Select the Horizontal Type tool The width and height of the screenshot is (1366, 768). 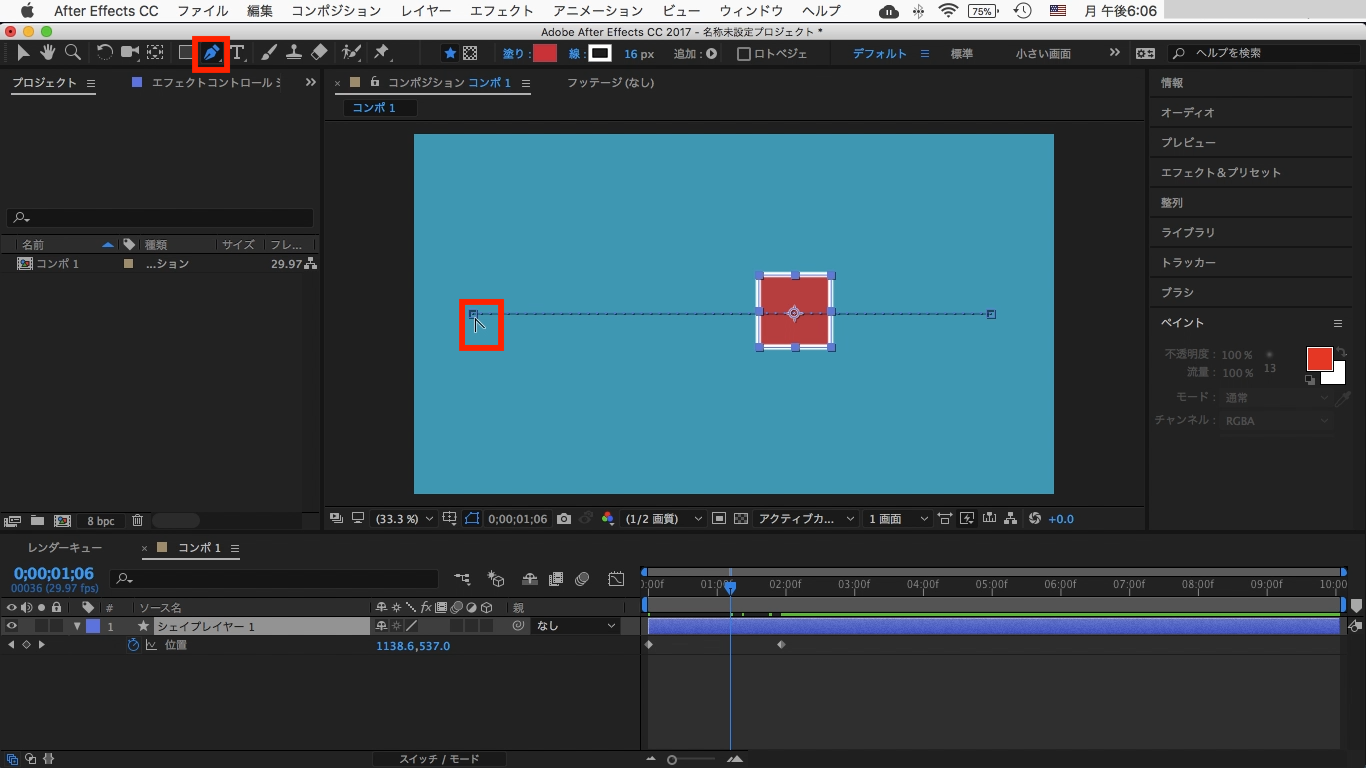pos(237,53)
